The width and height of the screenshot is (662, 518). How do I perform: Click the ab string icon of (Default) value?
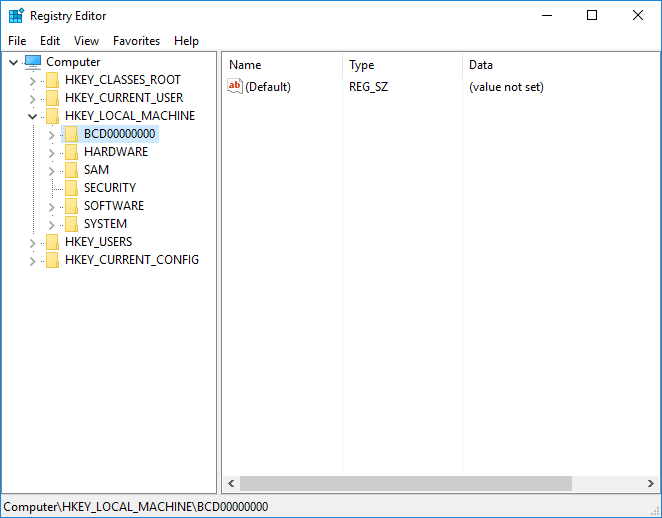[x=235, y=87]
